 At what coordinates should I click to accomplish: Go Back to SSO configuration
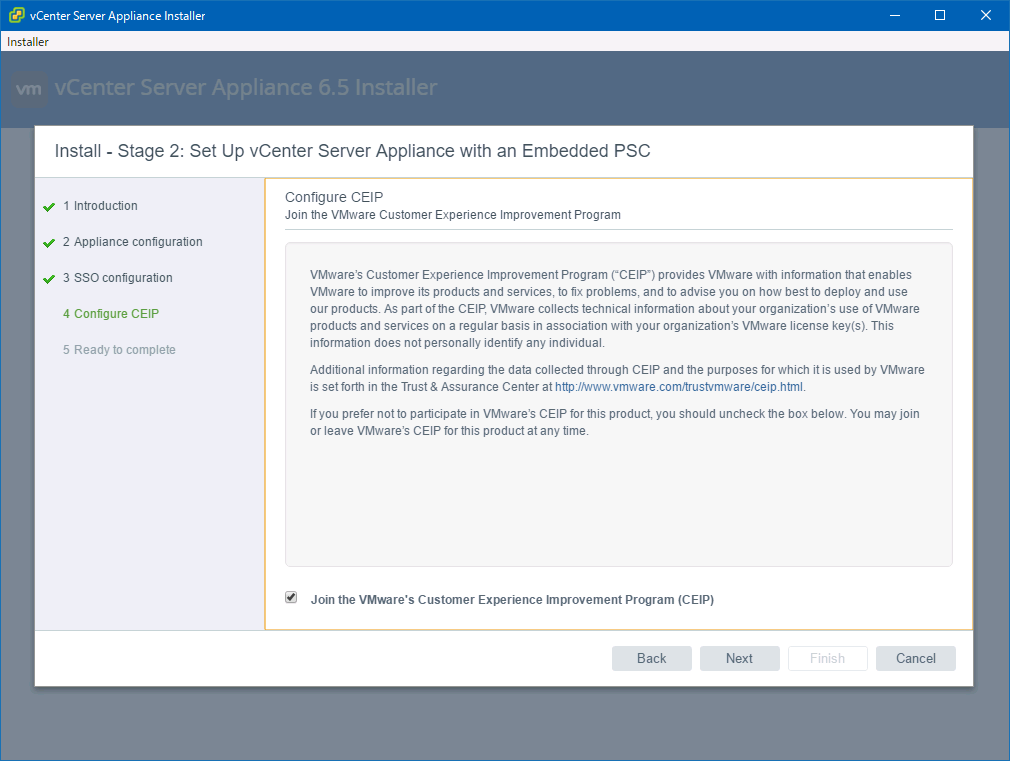point(651,659)
